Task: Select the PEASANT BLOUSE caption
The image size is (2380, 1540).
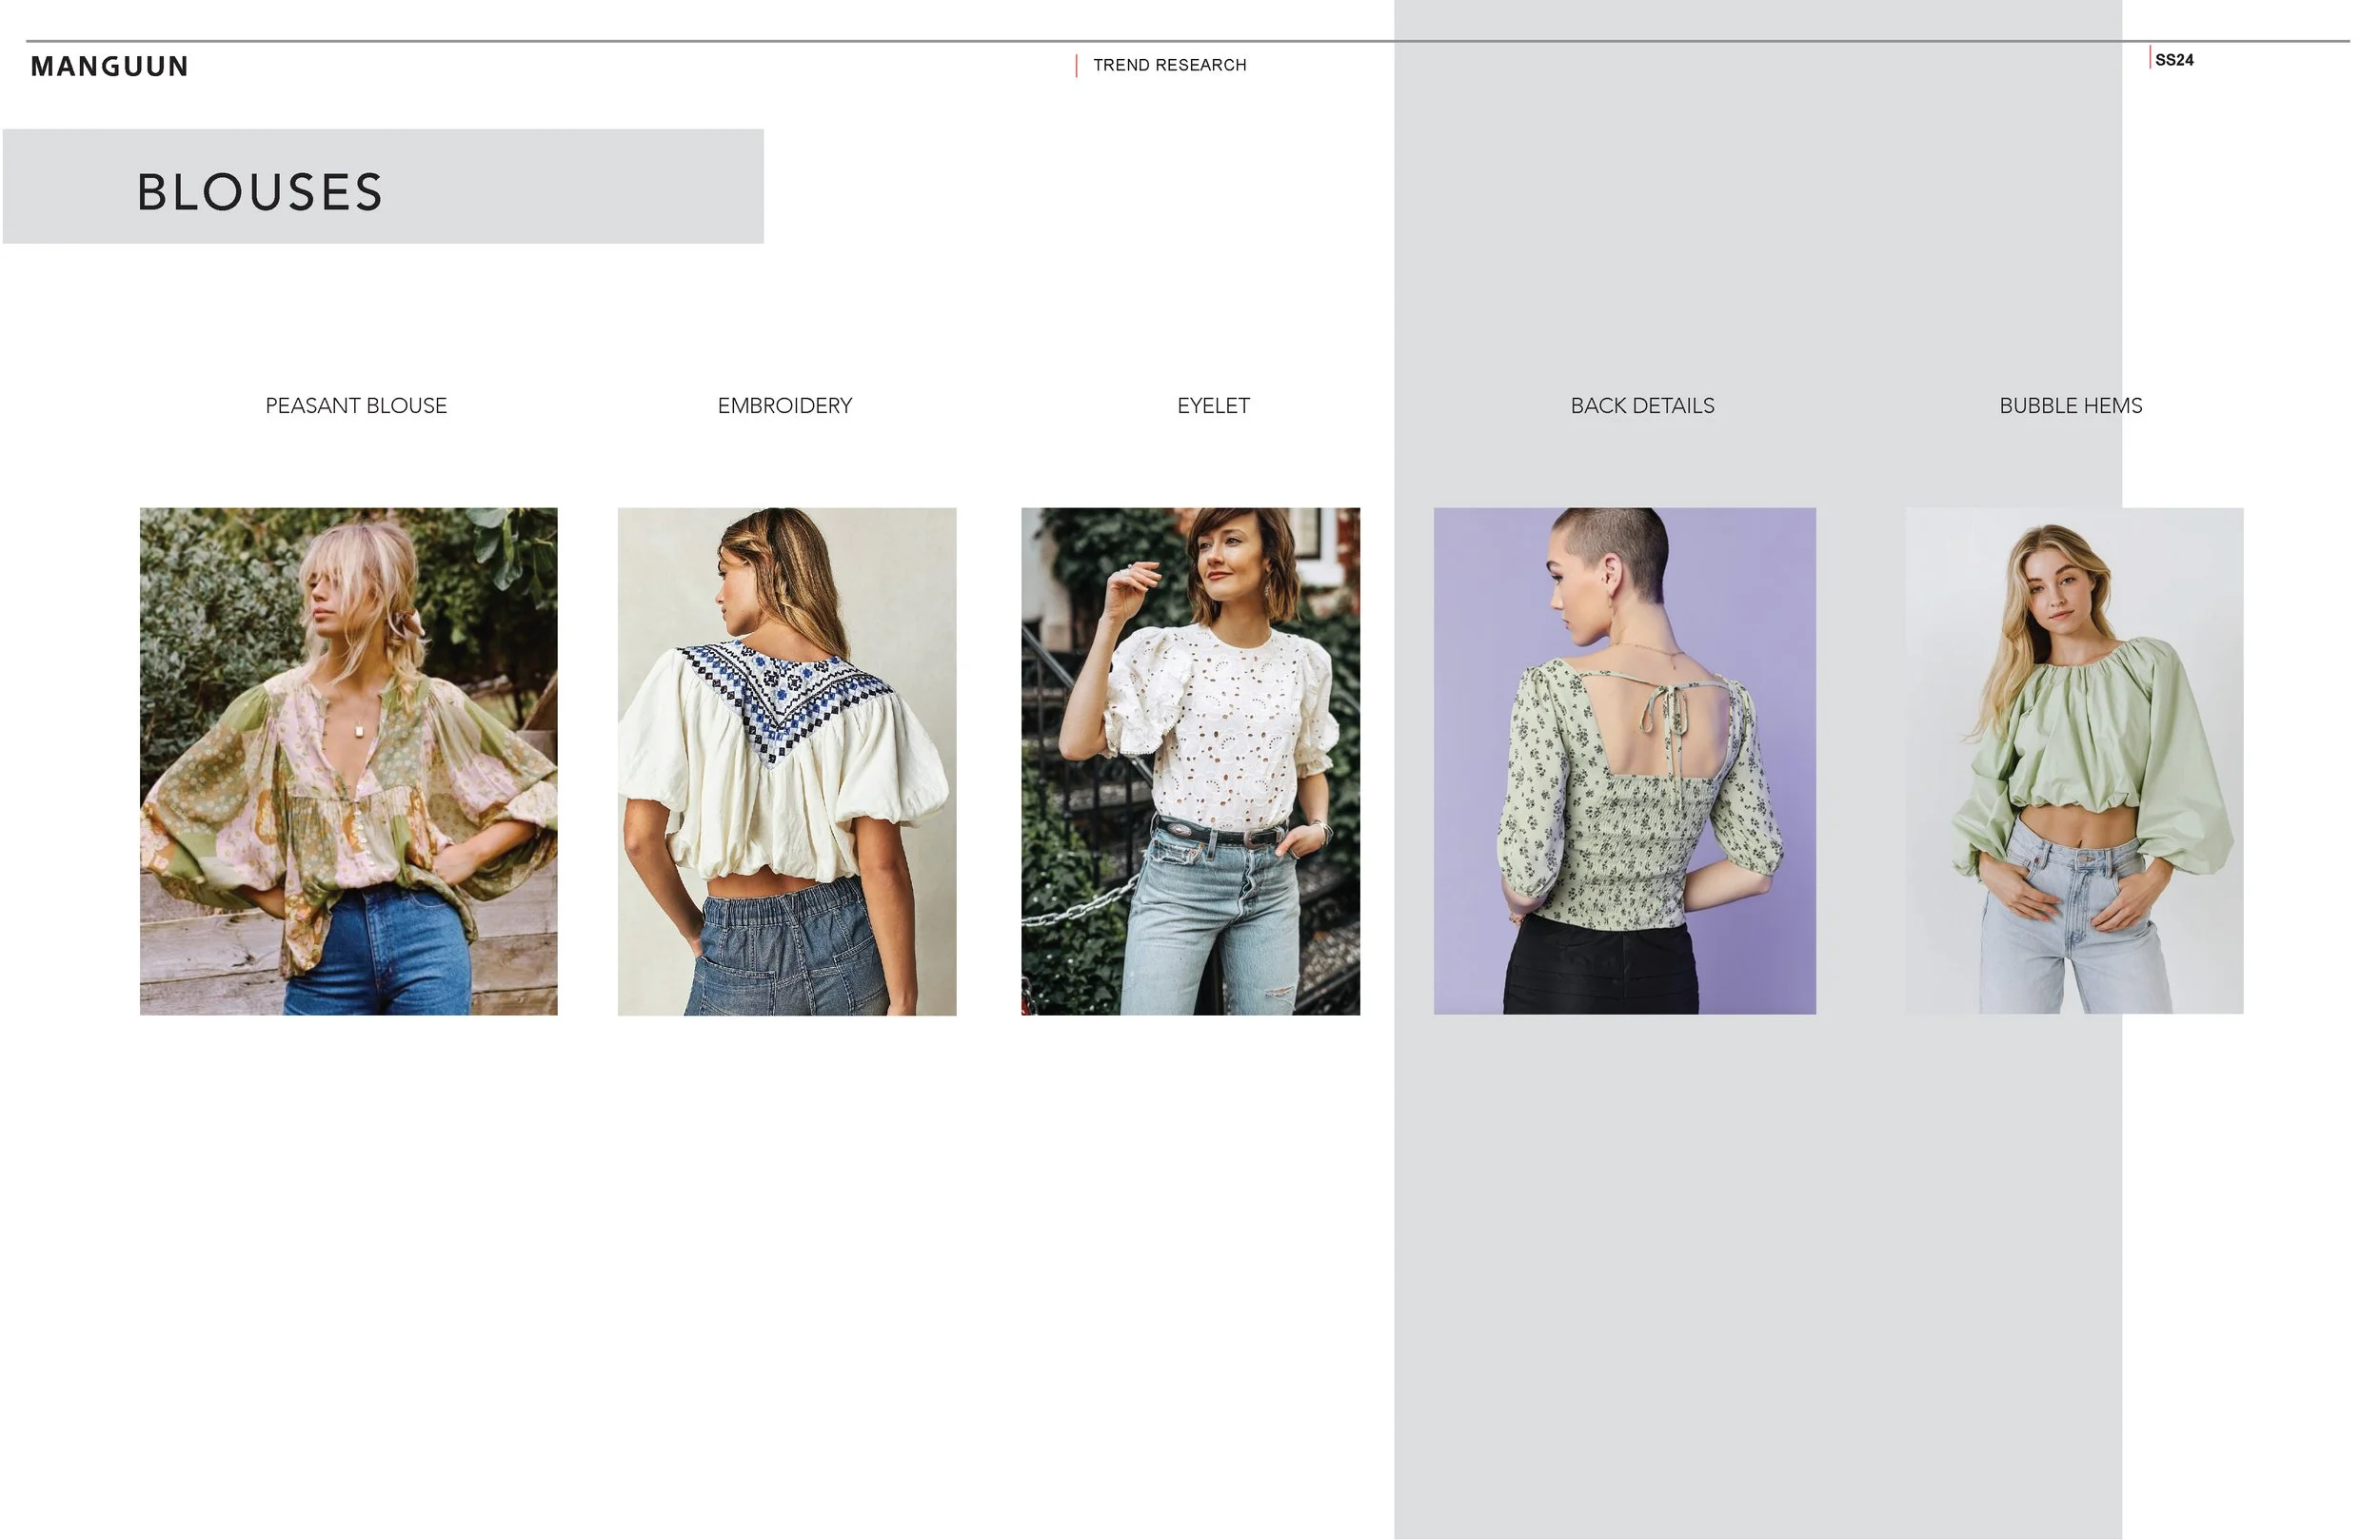Action: (x=356, y=406)
